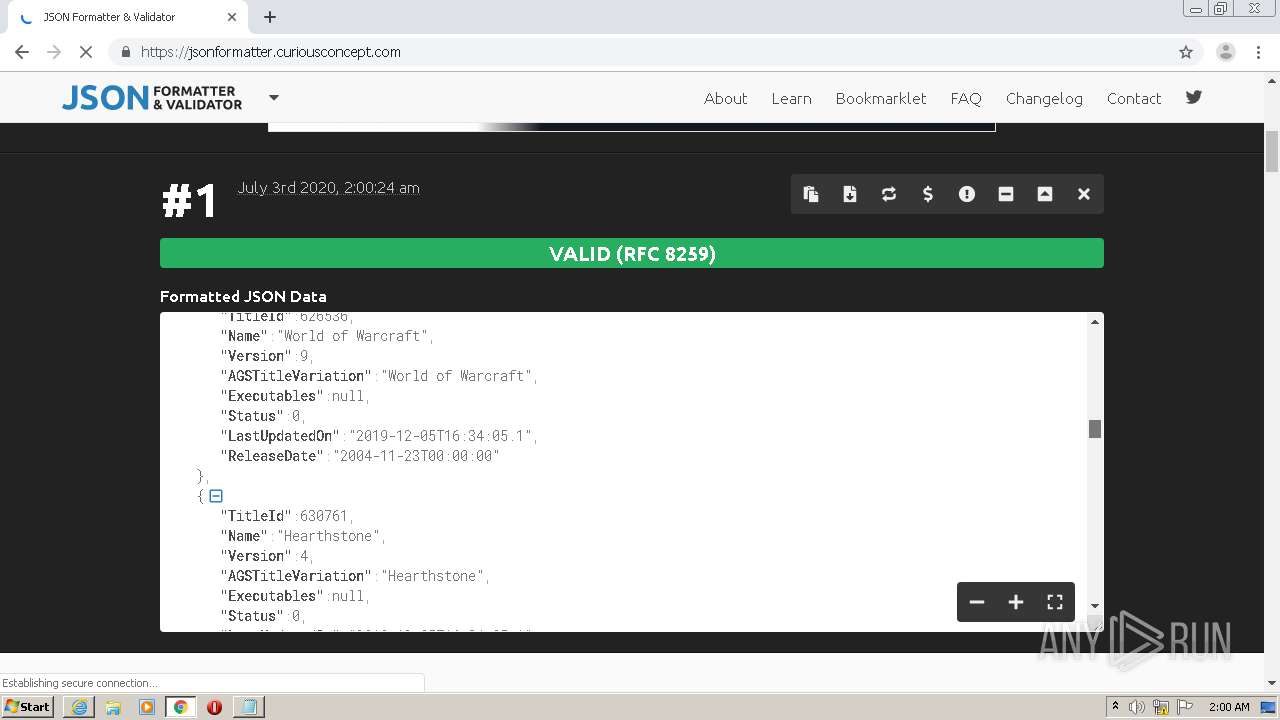Click the JSON Formatter & Validator logo
Image resolution: width=1280 pixels, height=720 pixels.
click(x=152, y=97)
